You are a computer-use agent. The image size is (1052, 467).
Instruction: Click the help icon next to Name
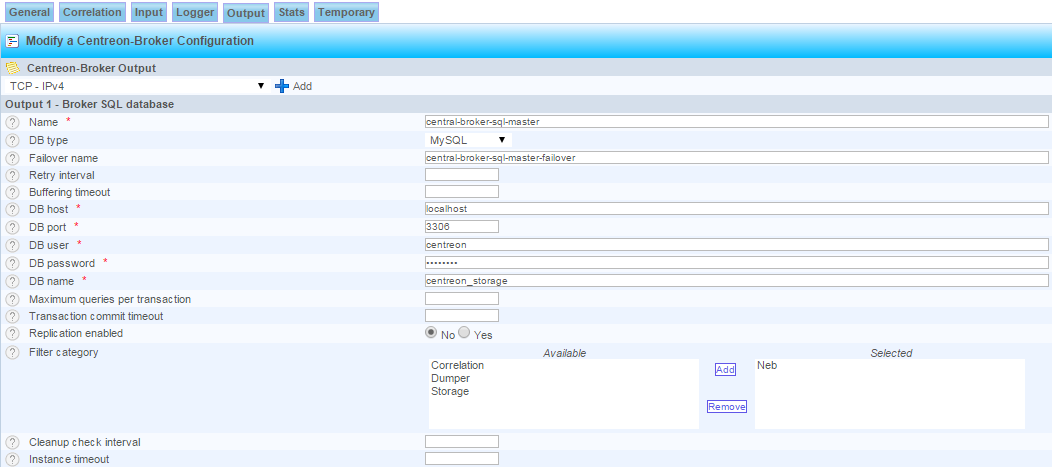pos(12,122)
